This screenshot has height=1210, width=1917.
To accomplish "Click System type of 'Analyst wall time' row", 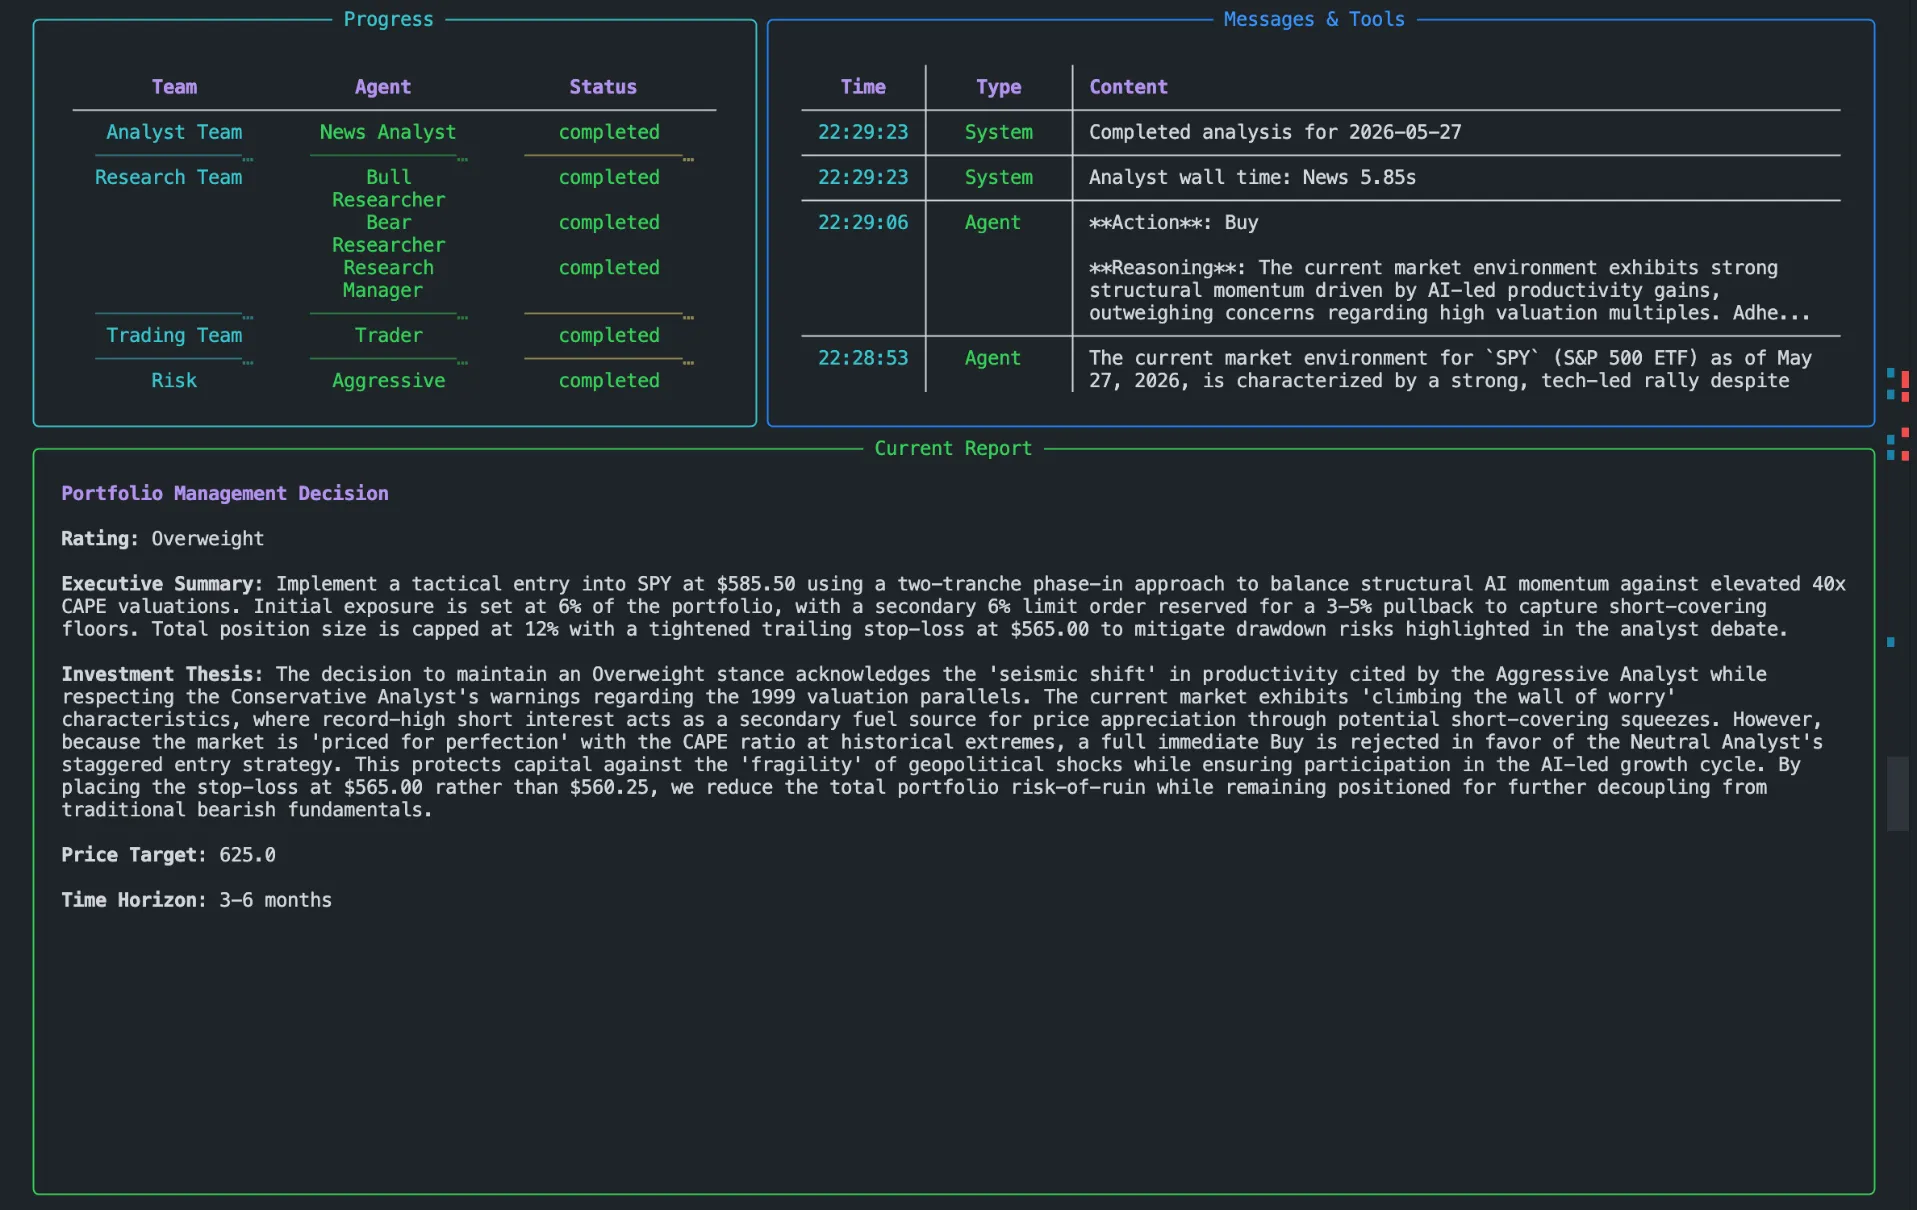I will pyautogui.click(x=998, y=177).
